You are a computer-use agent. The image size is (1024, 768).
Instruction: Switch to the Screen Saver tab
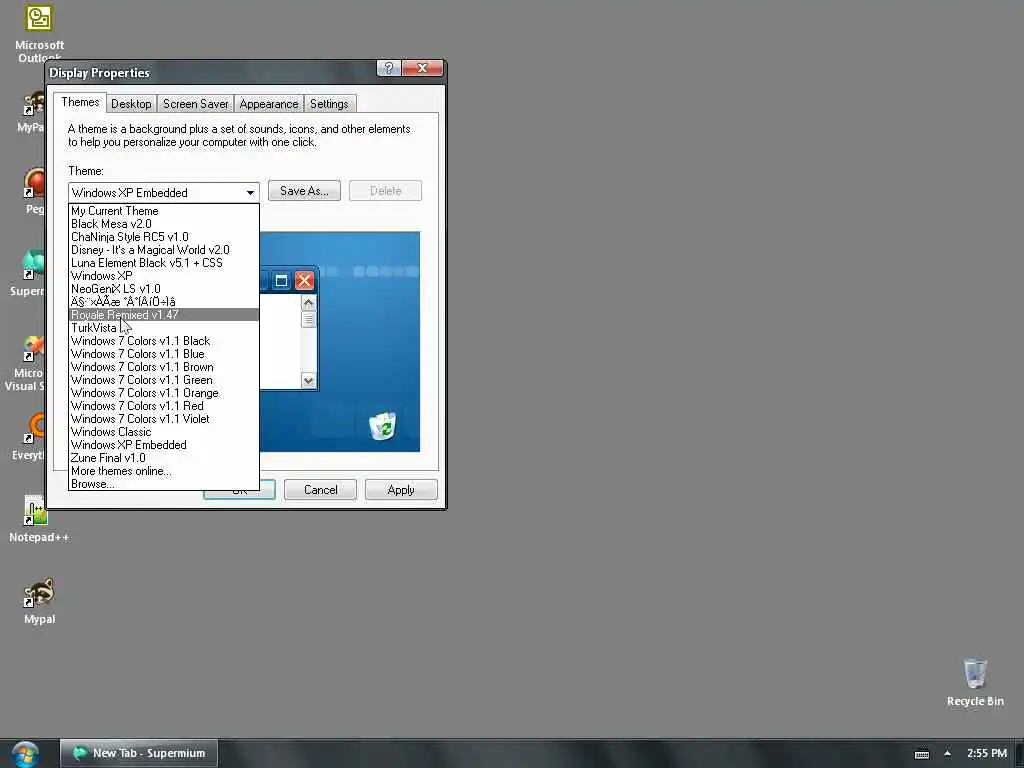[195, 104]
